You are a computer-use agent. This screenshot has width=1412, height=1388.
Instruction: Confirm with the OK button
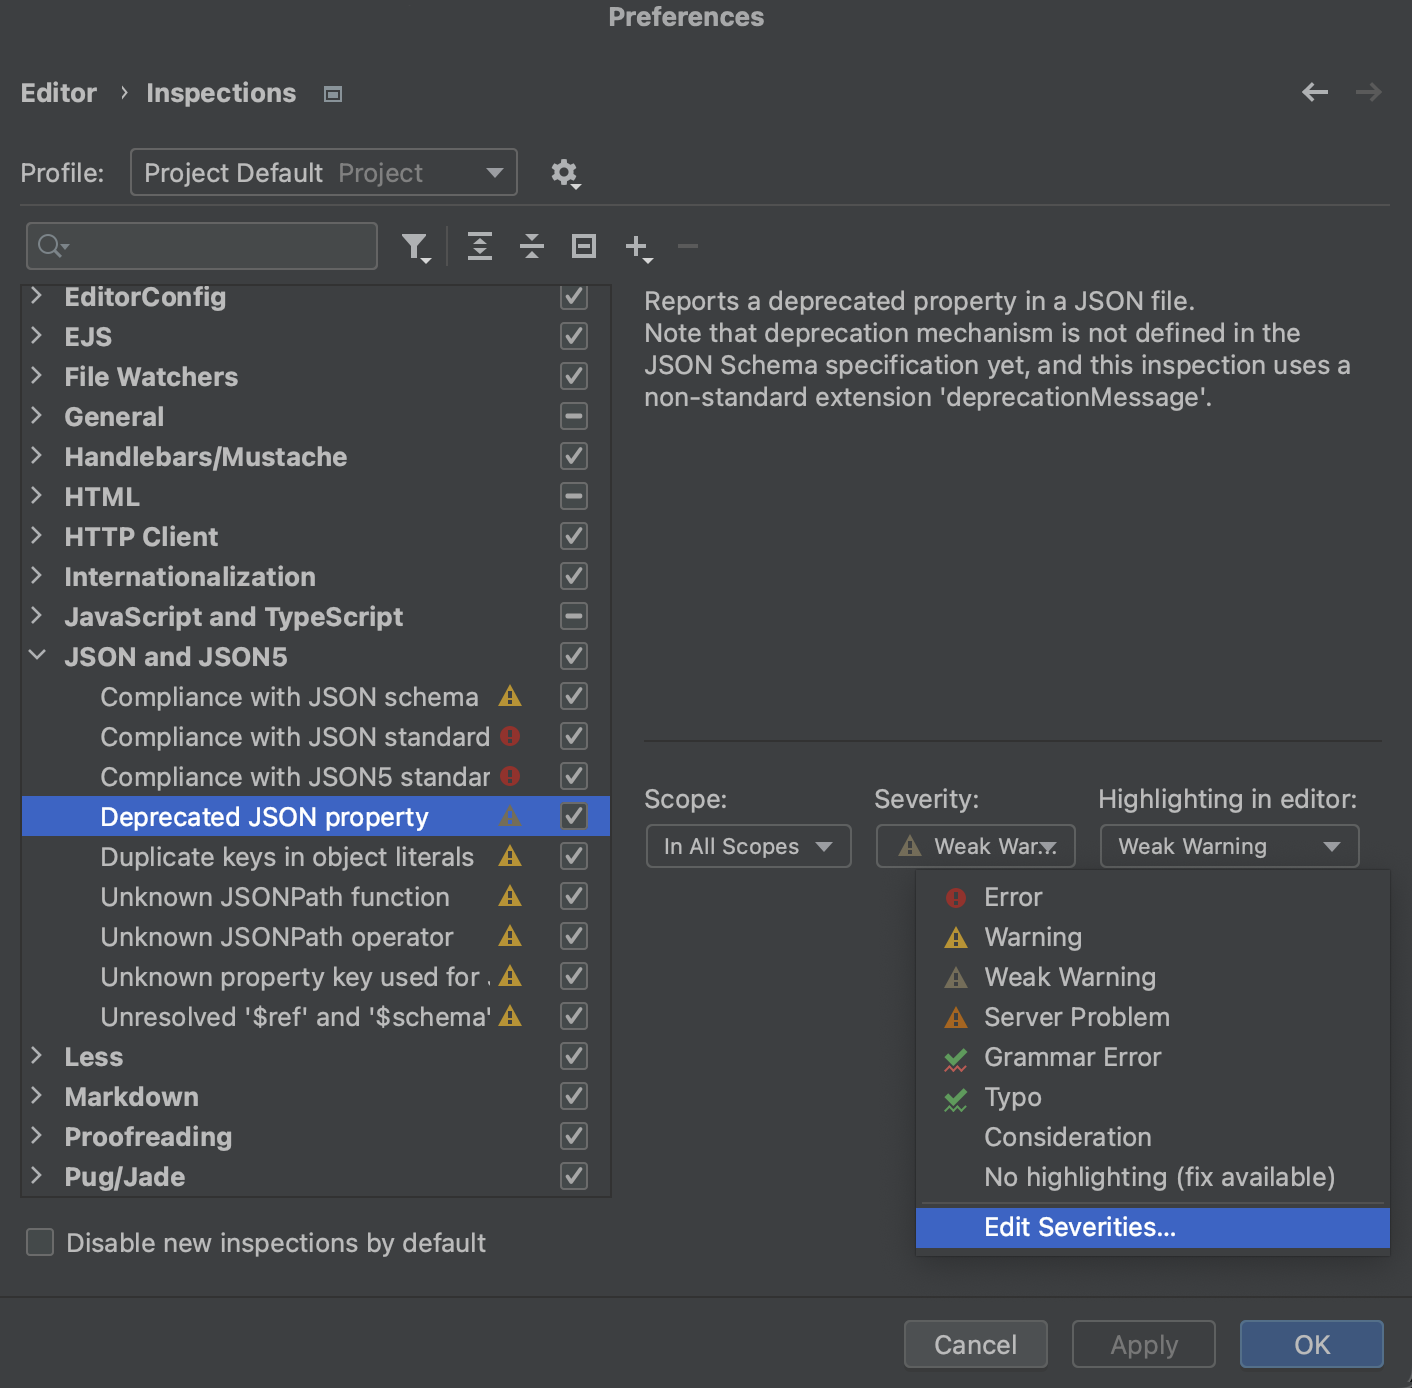(1311, 1344)
